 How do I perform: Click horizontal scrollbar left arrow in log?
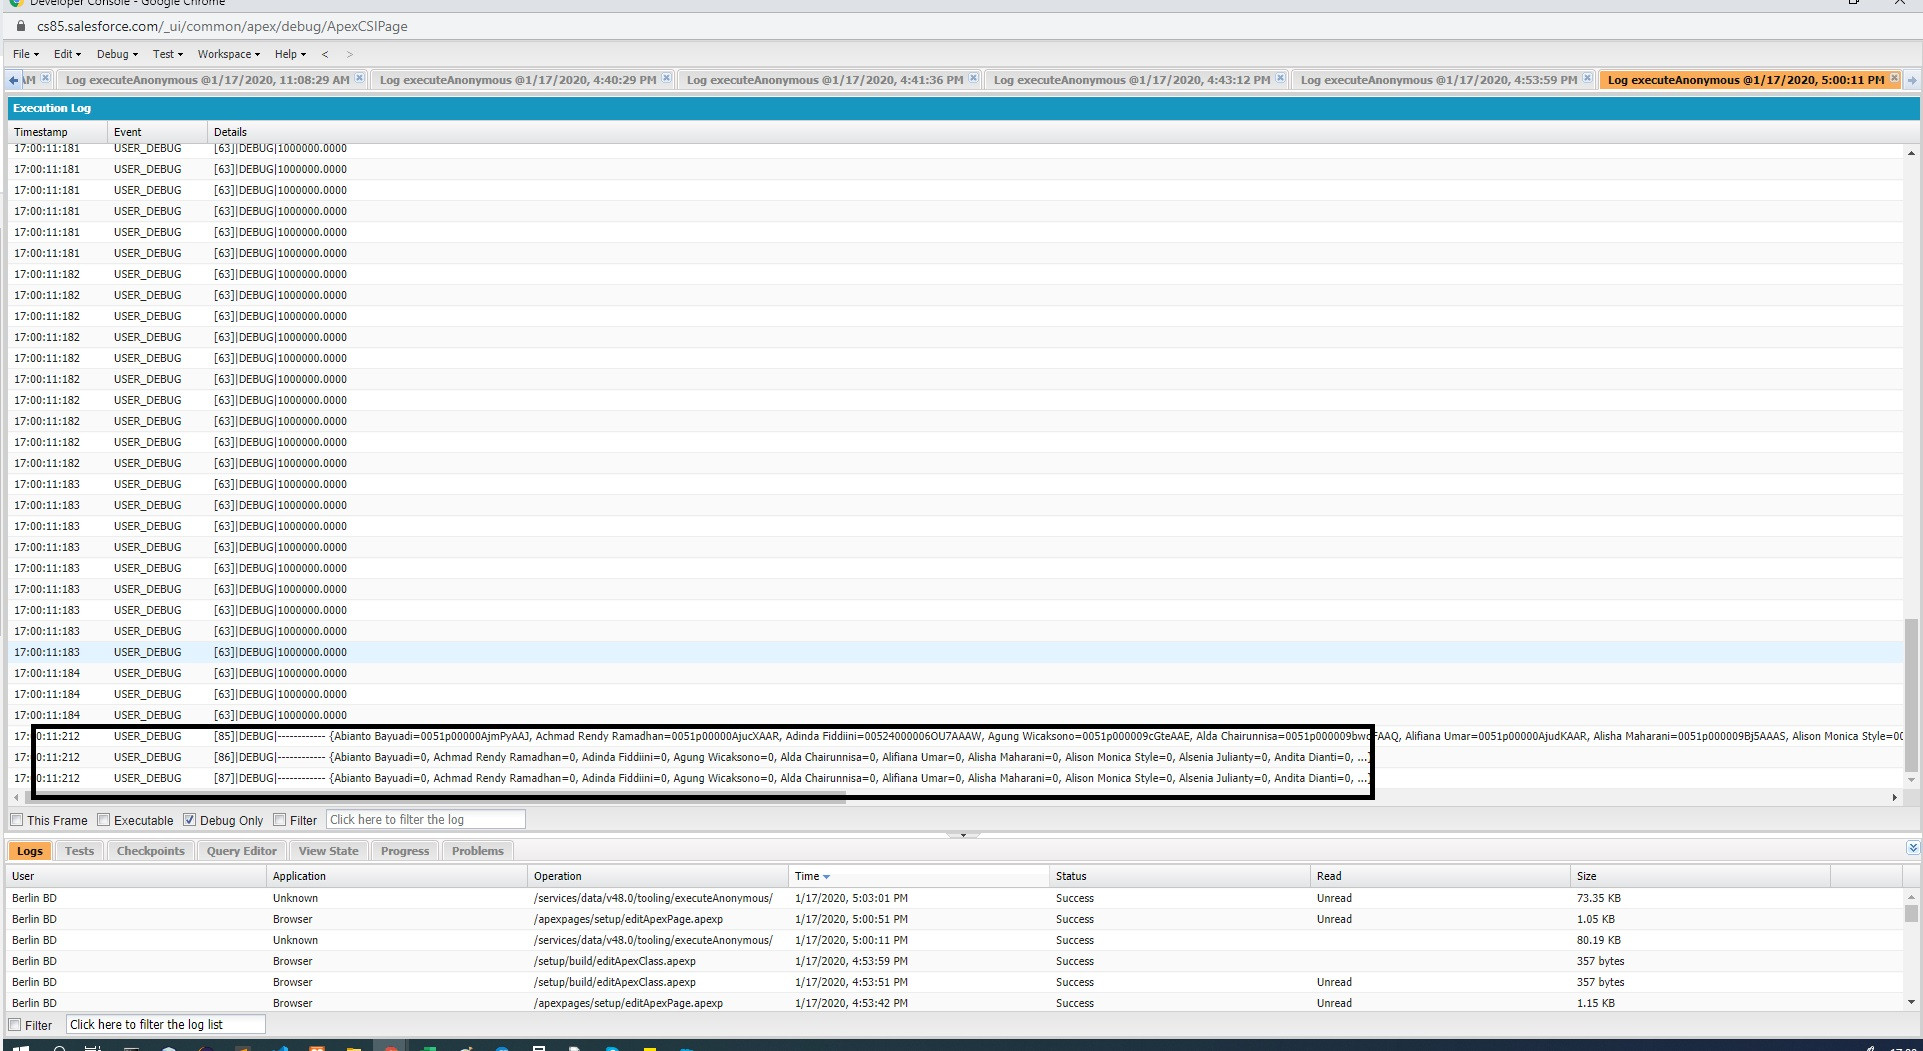(14, 797)
